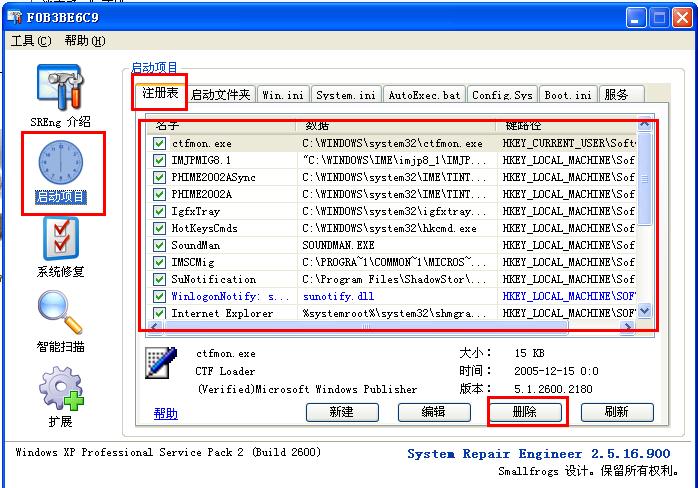Switch to the AutoExec.bat tab

click(424, 94)
